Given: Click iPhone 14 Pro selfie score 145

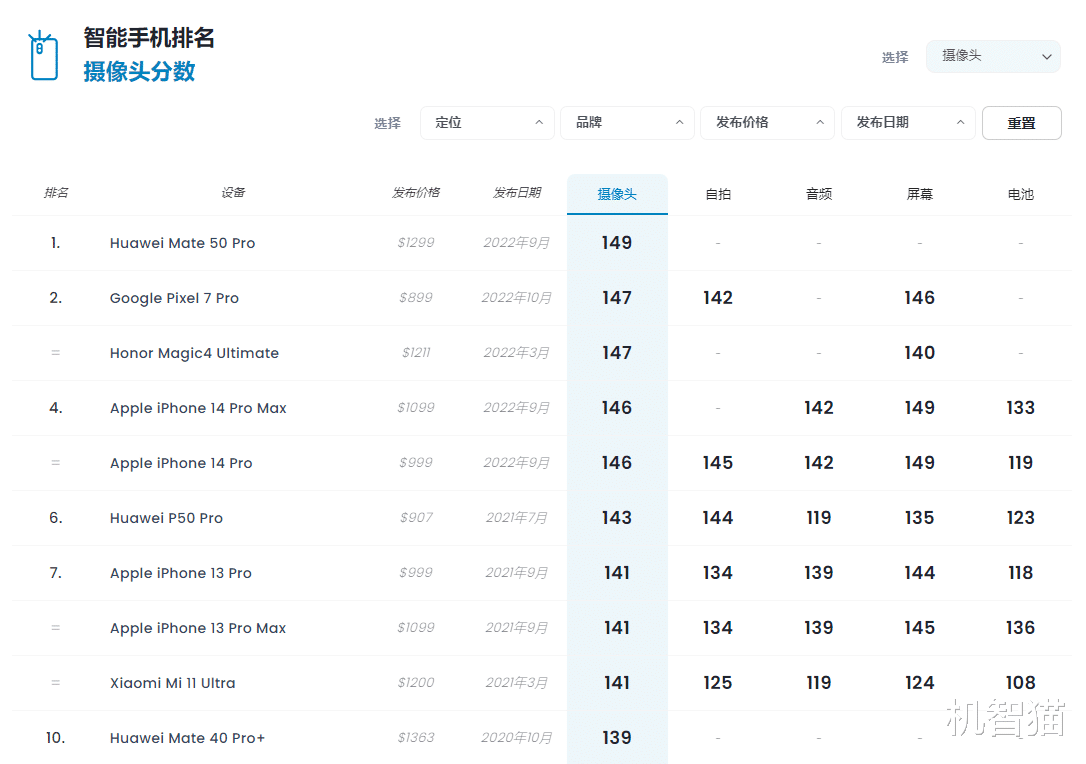Looking at the screenshot, I should 718,463.
